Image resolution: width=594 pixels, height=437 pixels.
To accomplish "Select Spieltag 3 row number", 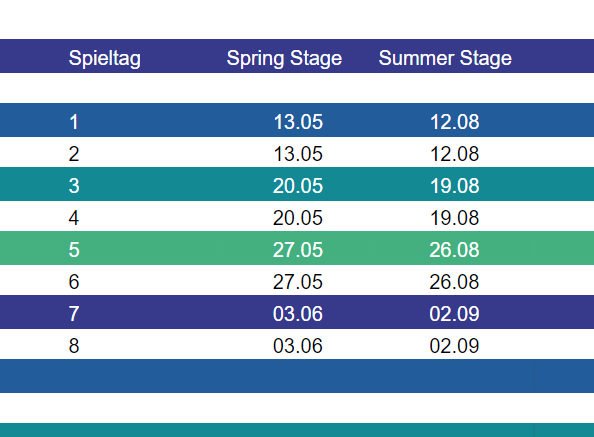I will point(74,186).
